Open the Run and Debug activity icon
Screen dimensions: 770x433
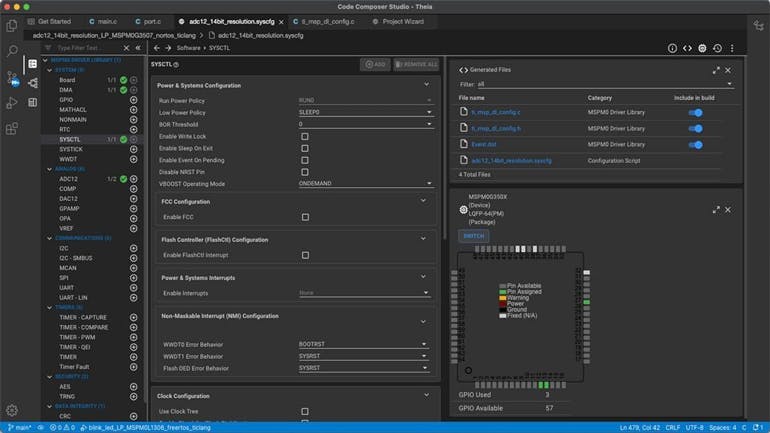coord(12,103)
